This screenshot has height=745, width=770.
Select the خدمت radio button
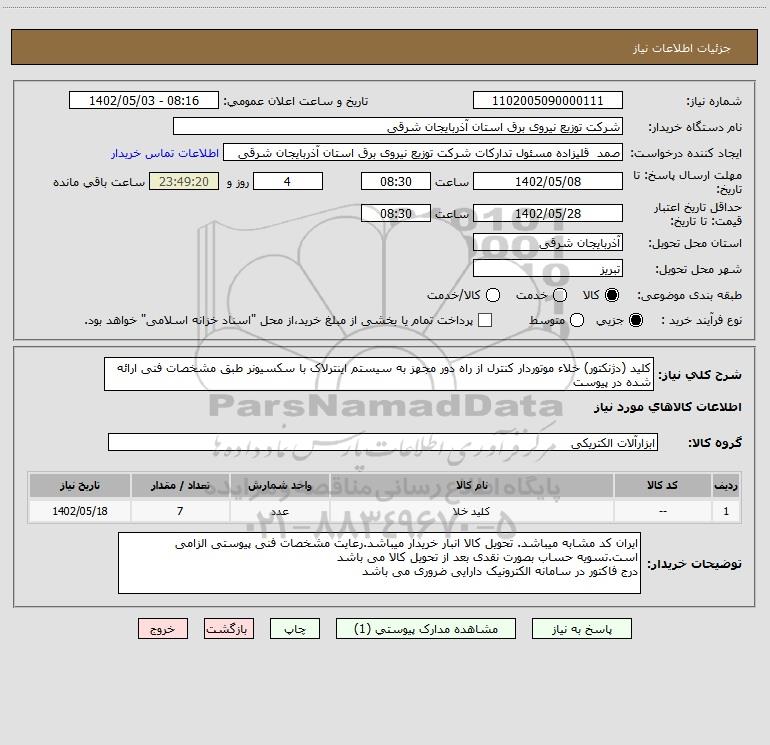point(560,295)
